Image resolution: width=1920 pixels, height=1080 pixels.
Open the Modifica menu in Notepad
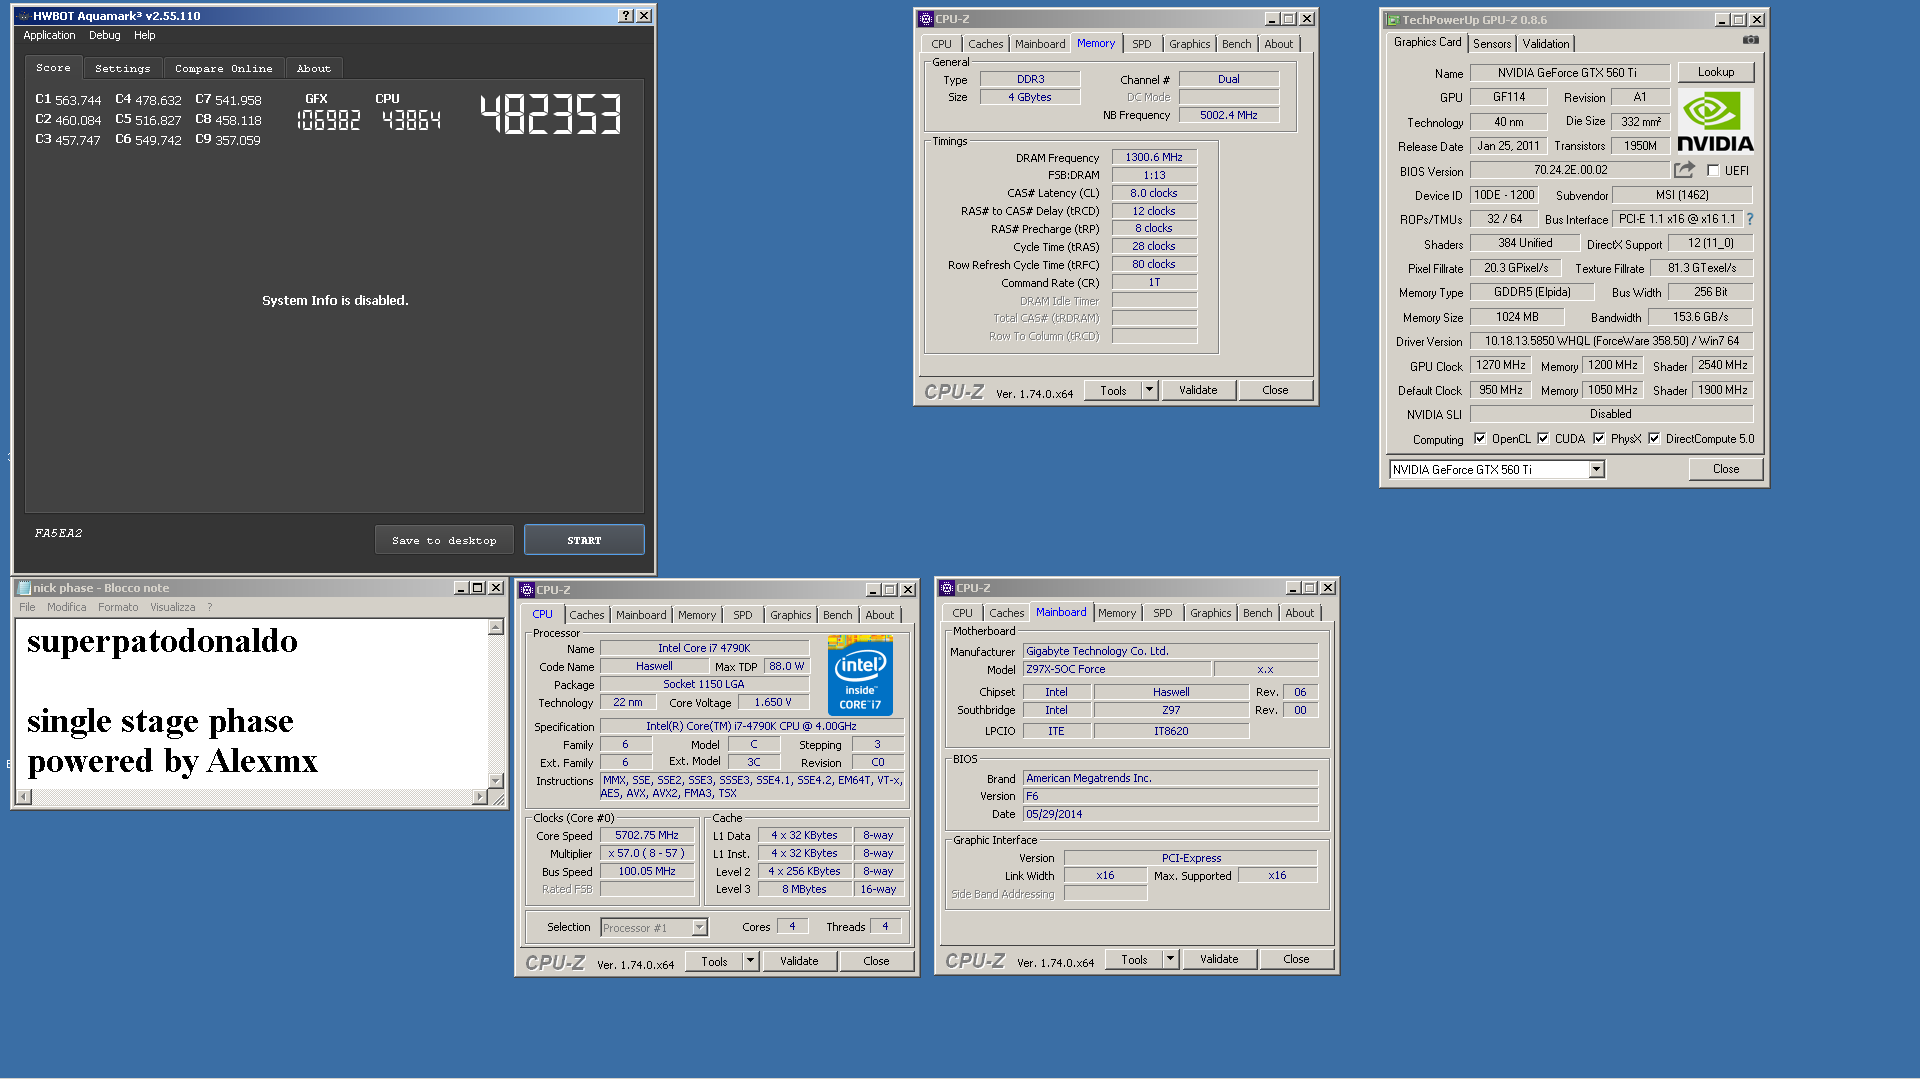(x=67, y=607)
